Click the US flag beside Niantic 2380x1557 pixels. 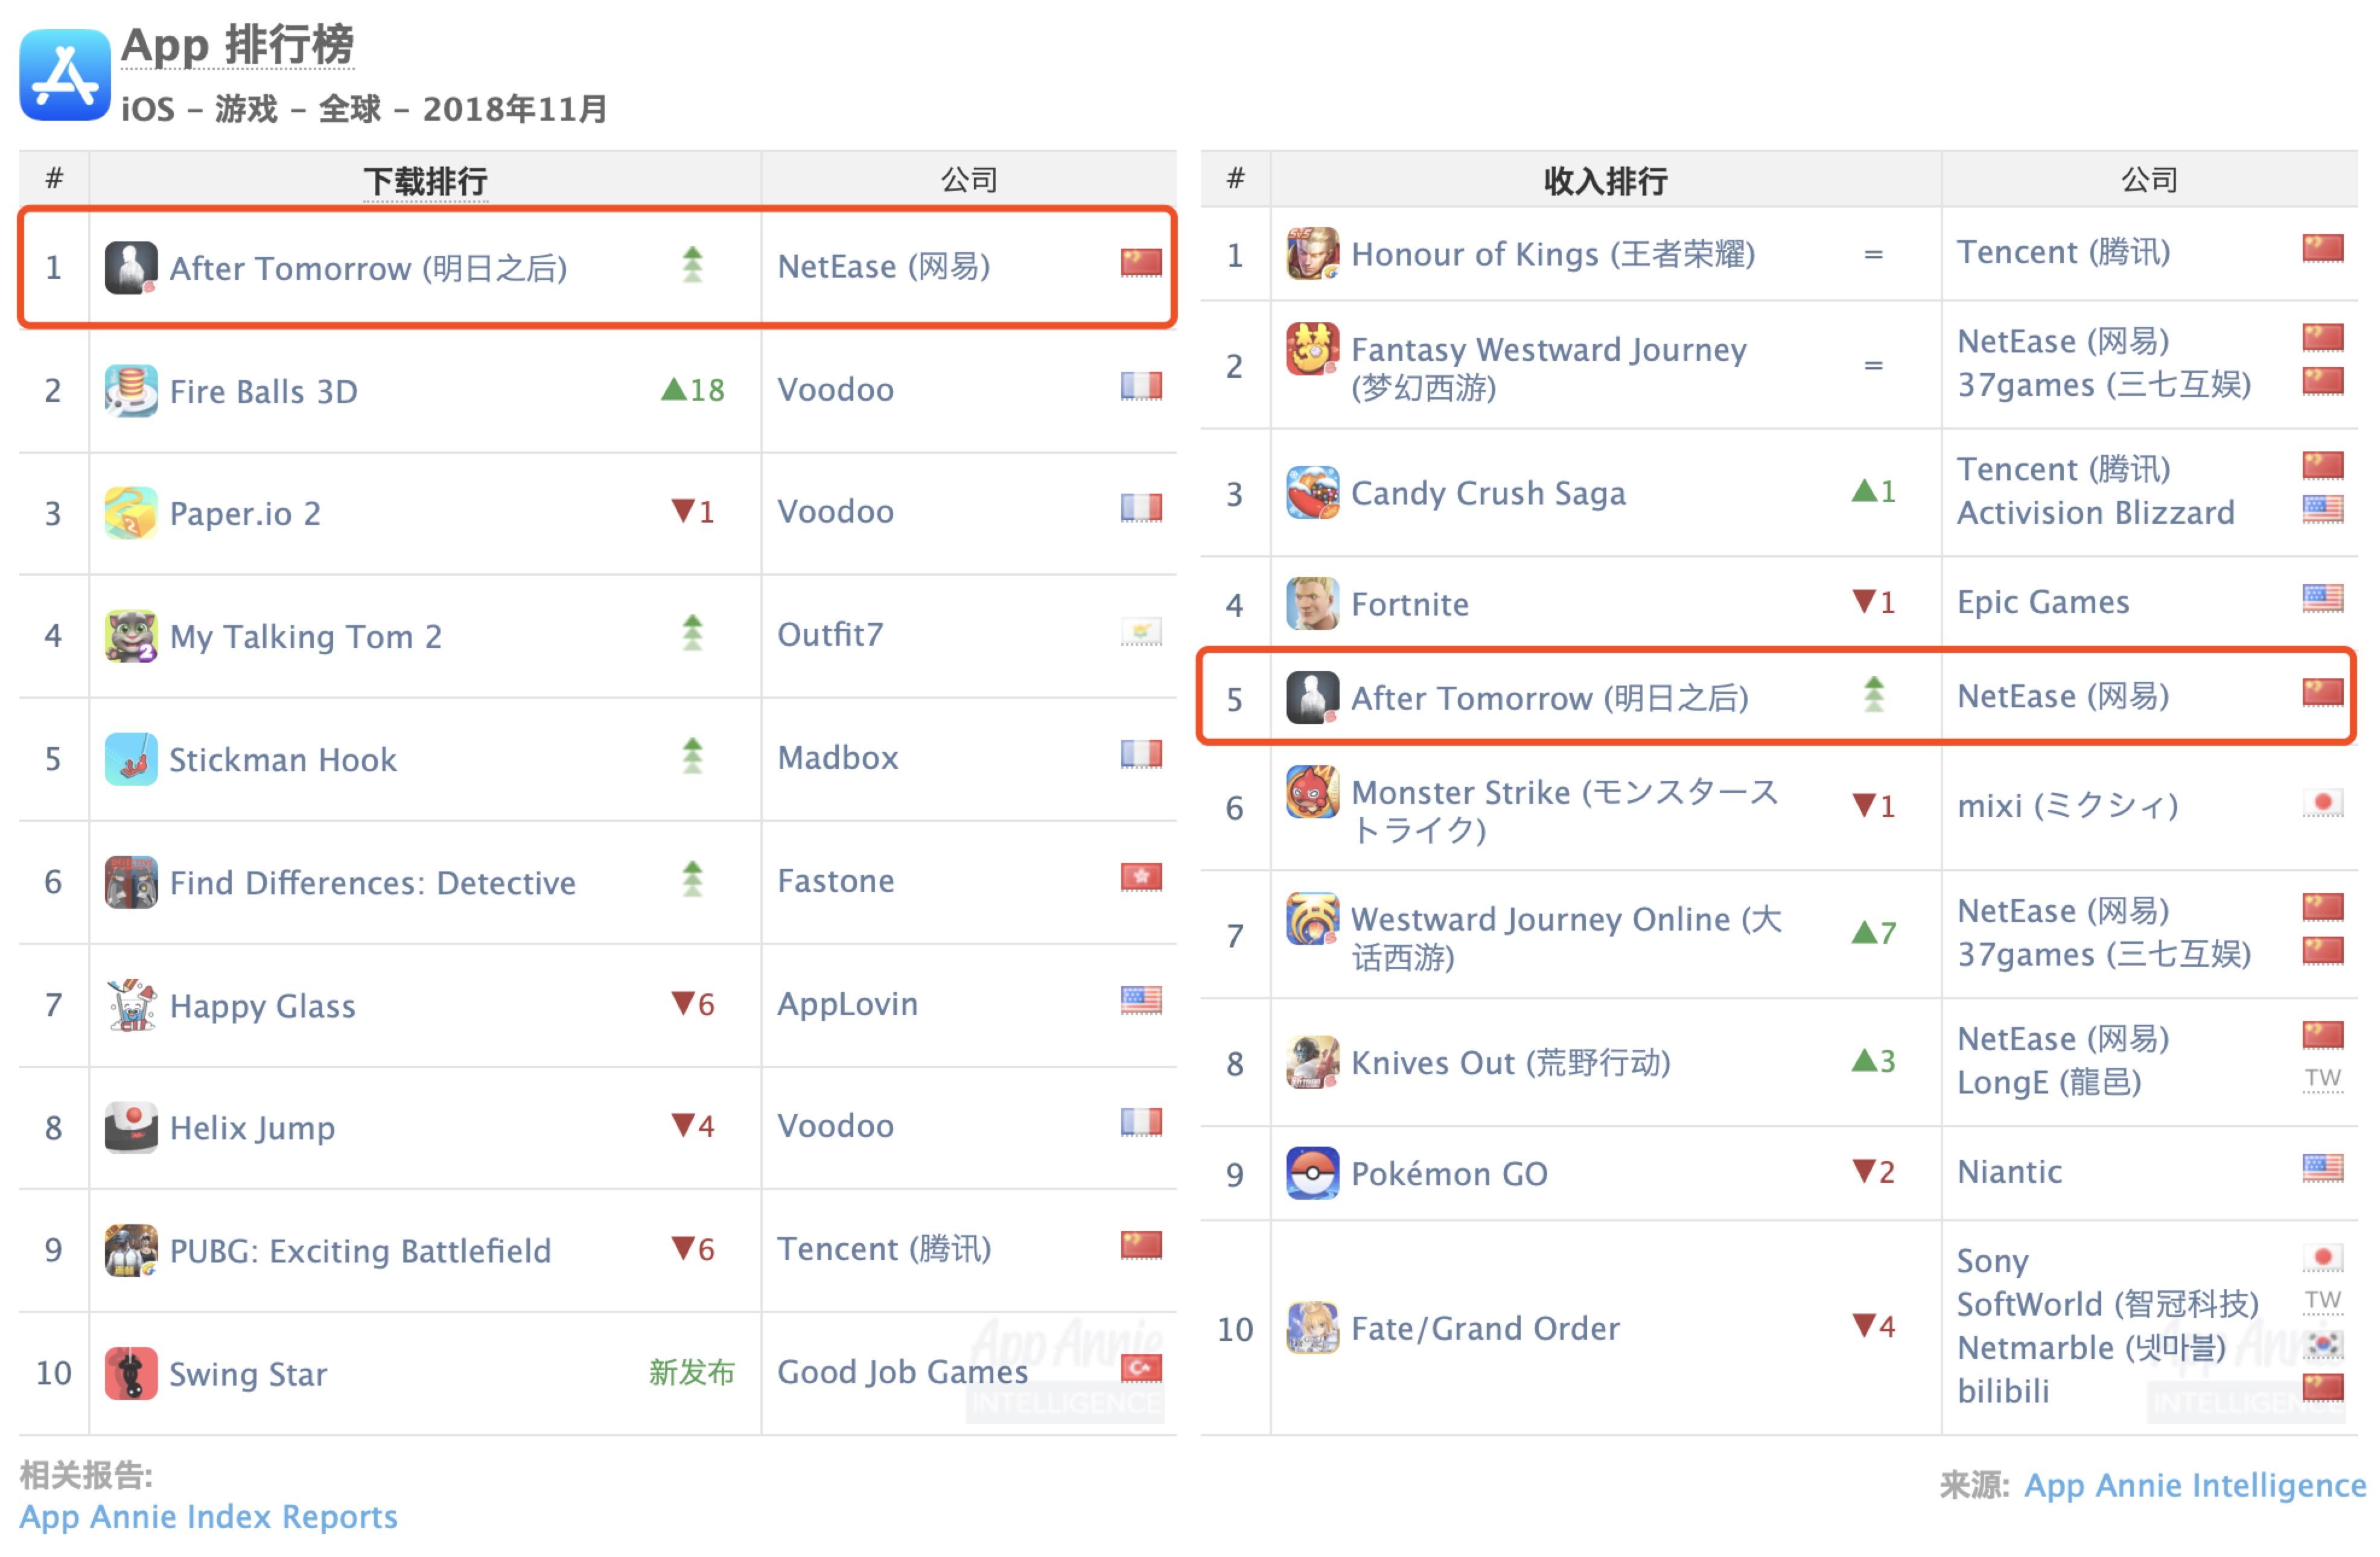pyautogui.click(x=2322, y=1169)
